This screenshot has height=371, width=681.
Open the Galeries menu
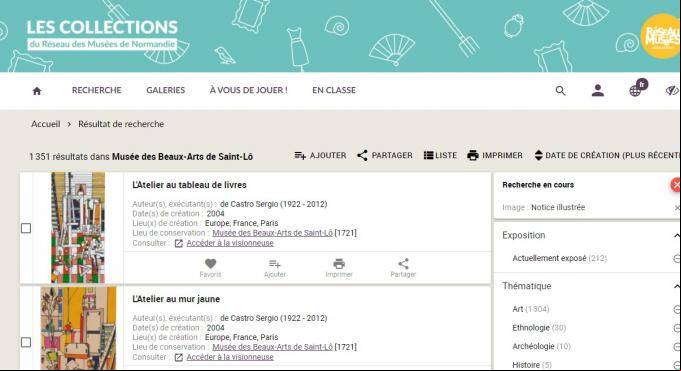(165, 90)
